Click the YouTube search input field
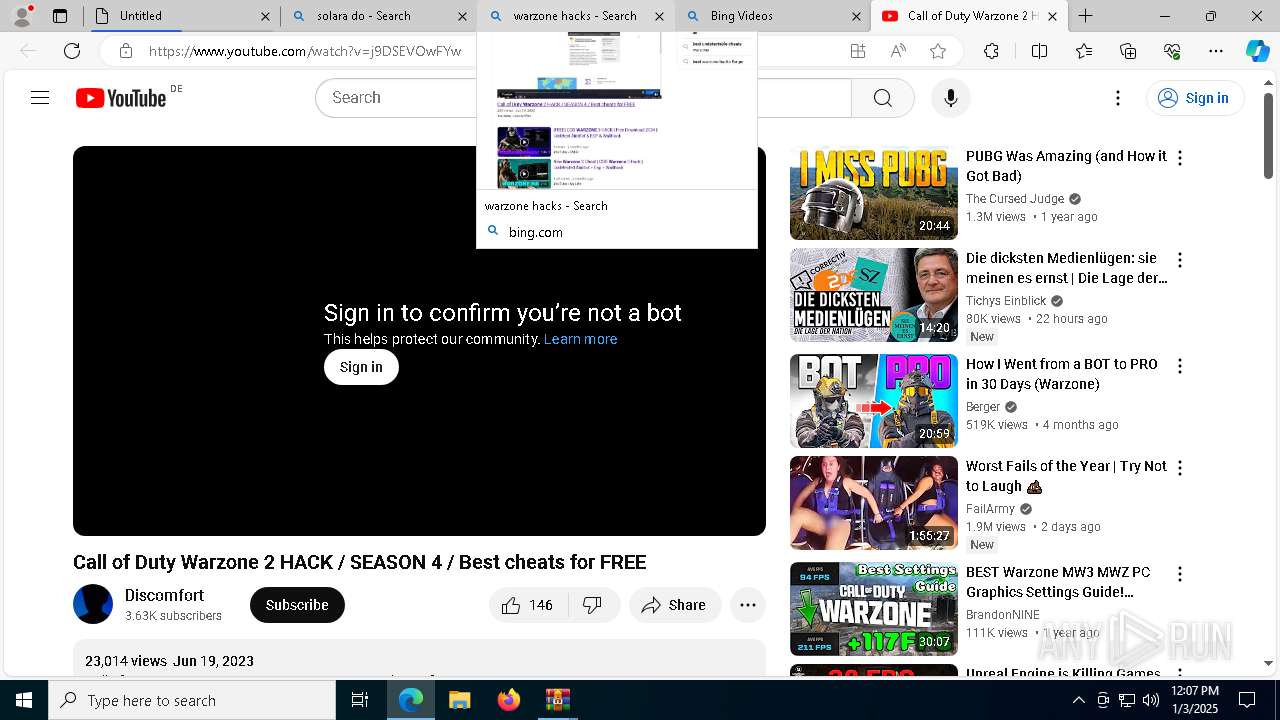This screenshot has height=720, width=1280. (583, 98)
